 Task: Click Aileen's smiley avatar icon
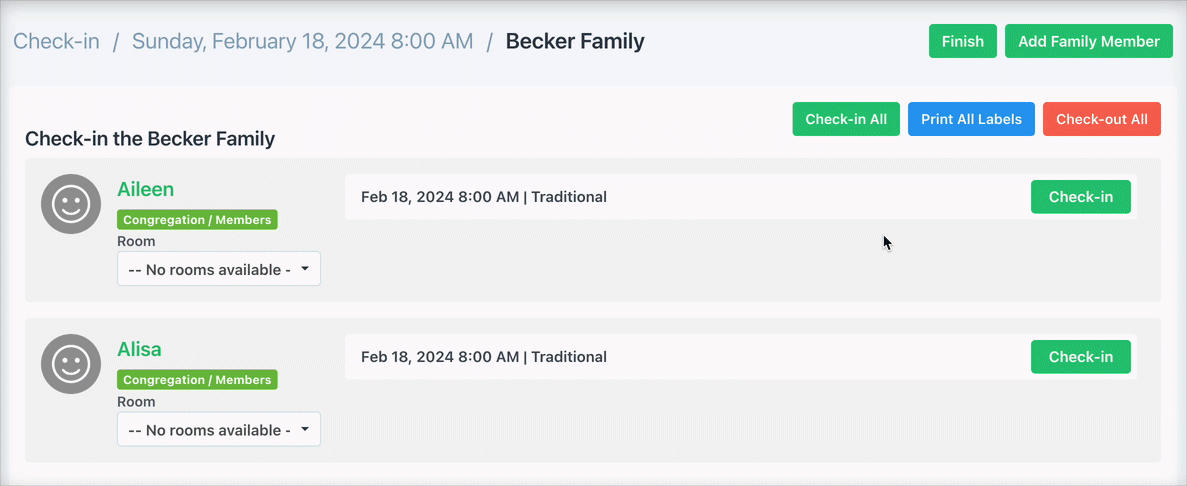71,204
